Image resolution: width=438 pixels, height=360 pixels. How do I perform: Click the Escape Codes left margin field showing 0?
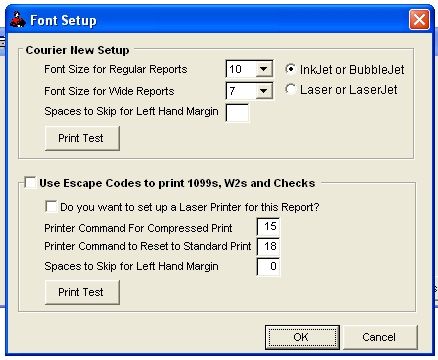pyautogui.click(x=268, y=266)
